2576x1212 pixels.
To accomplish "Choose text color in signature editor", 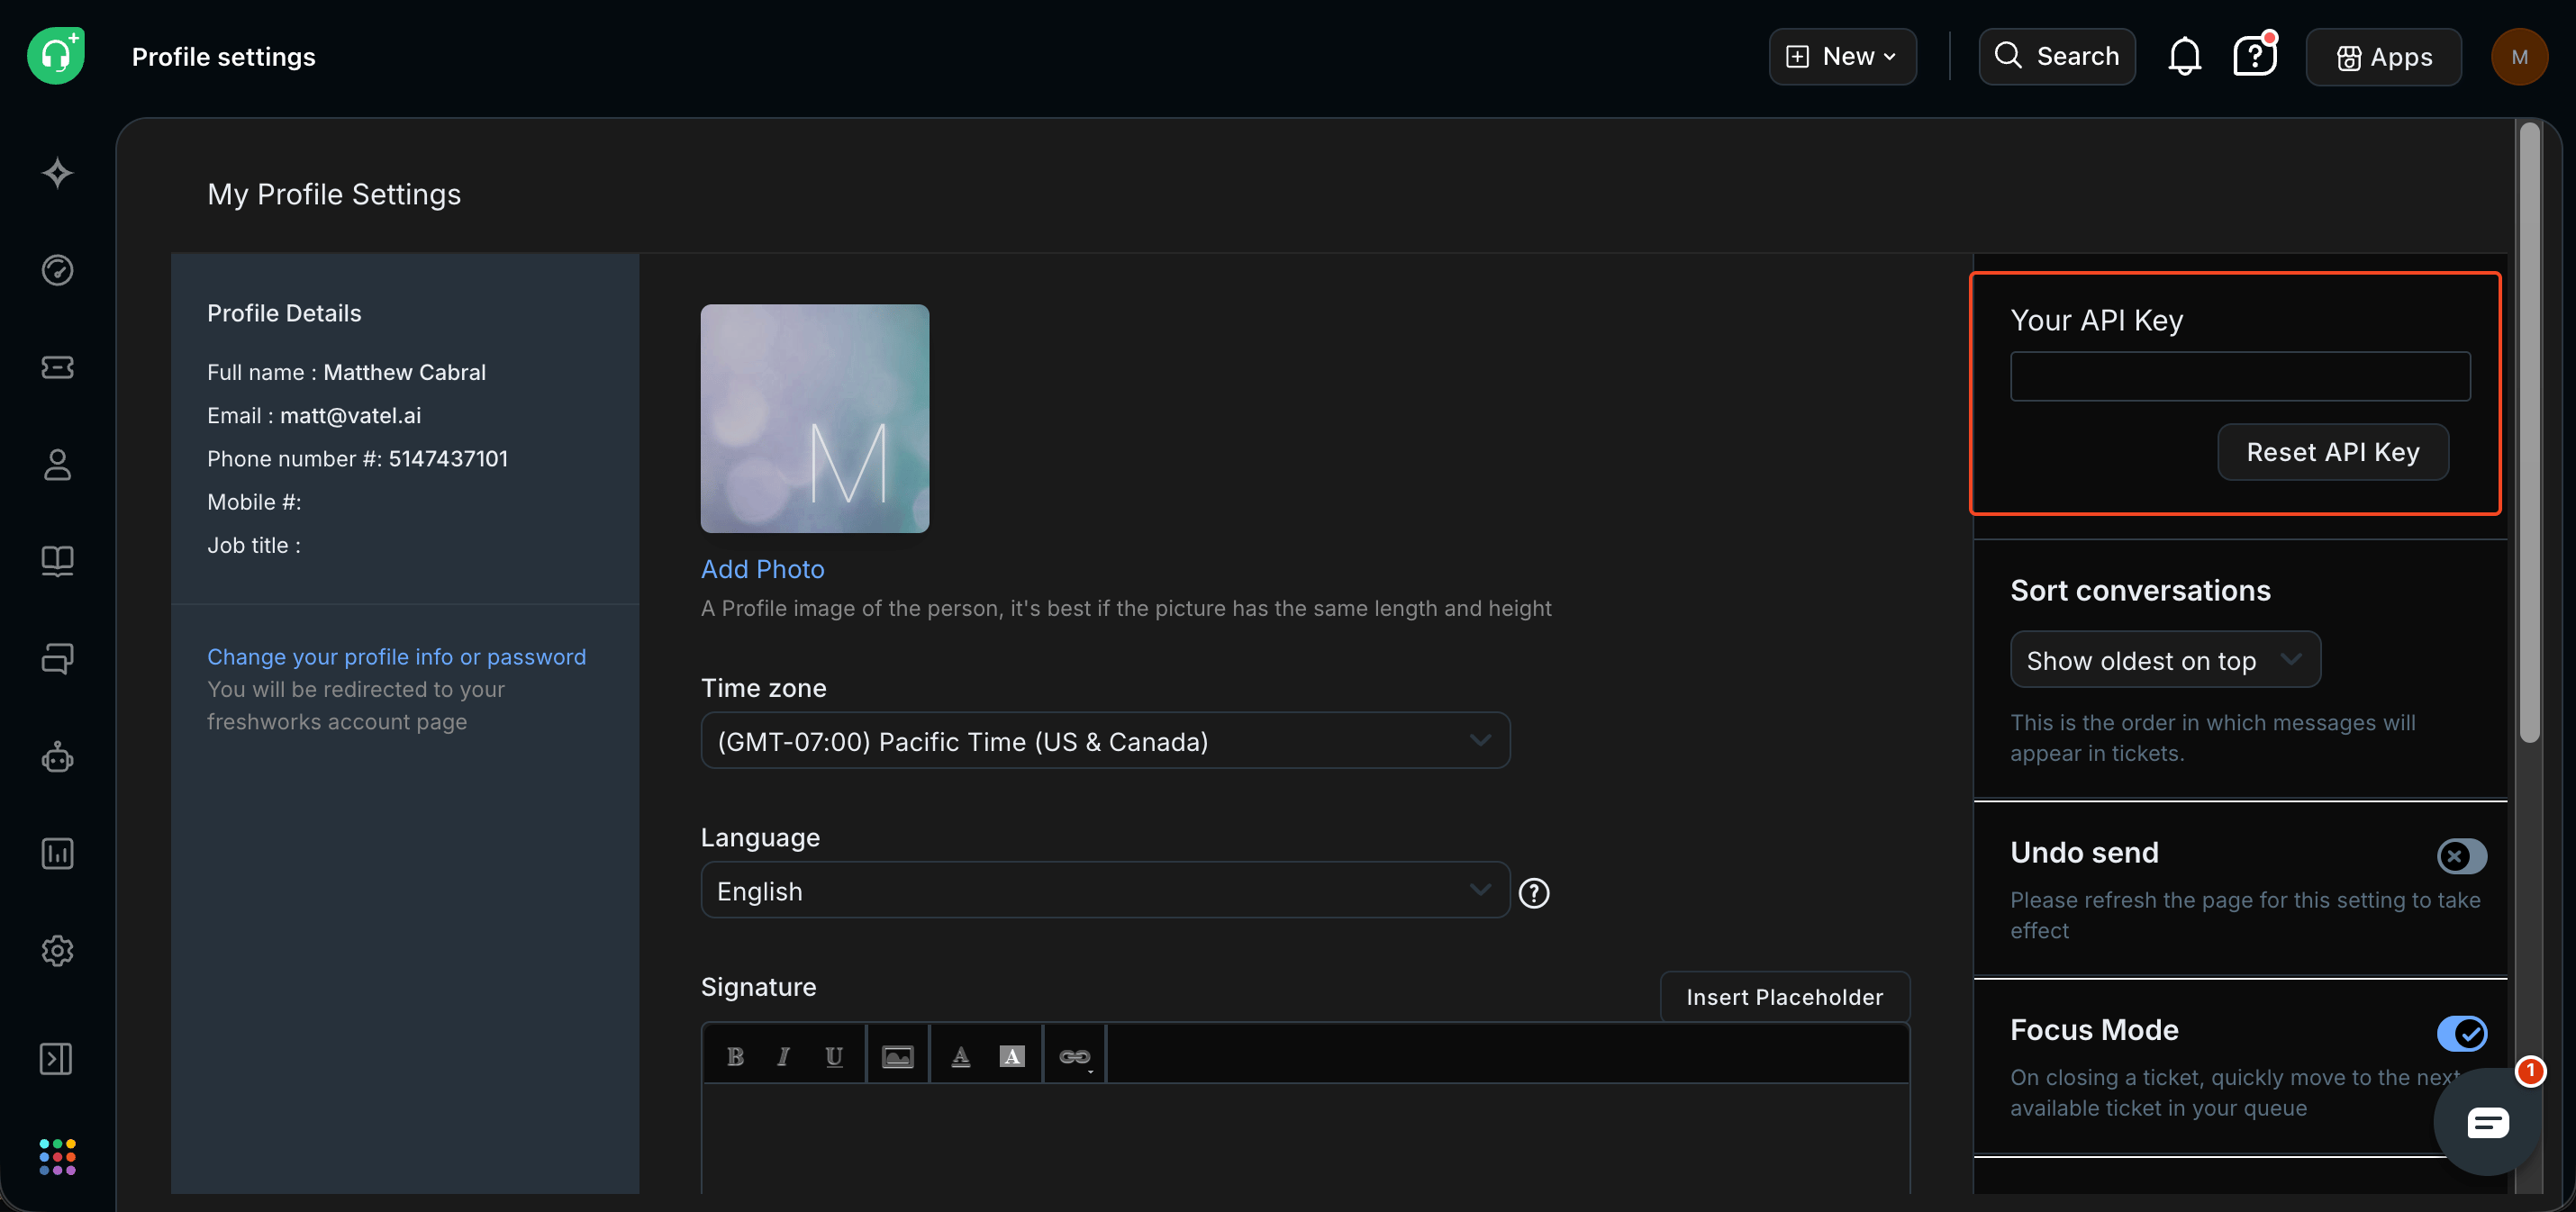I will 960,1056.
